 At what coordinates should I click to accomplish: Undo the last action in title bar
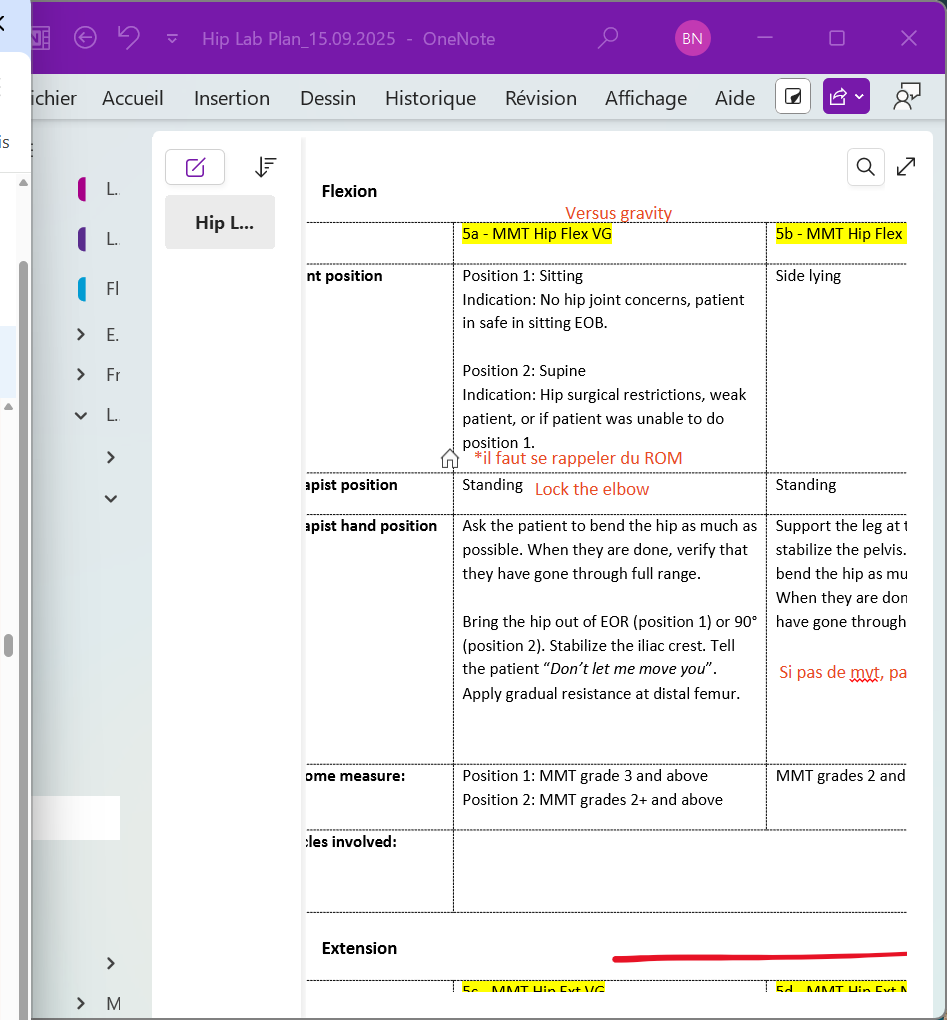click(x=129, y=38)
